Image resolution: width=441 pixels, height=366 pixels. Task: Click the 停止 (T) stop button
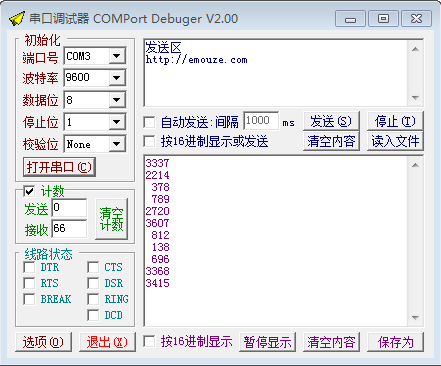(x=395, y=121)
